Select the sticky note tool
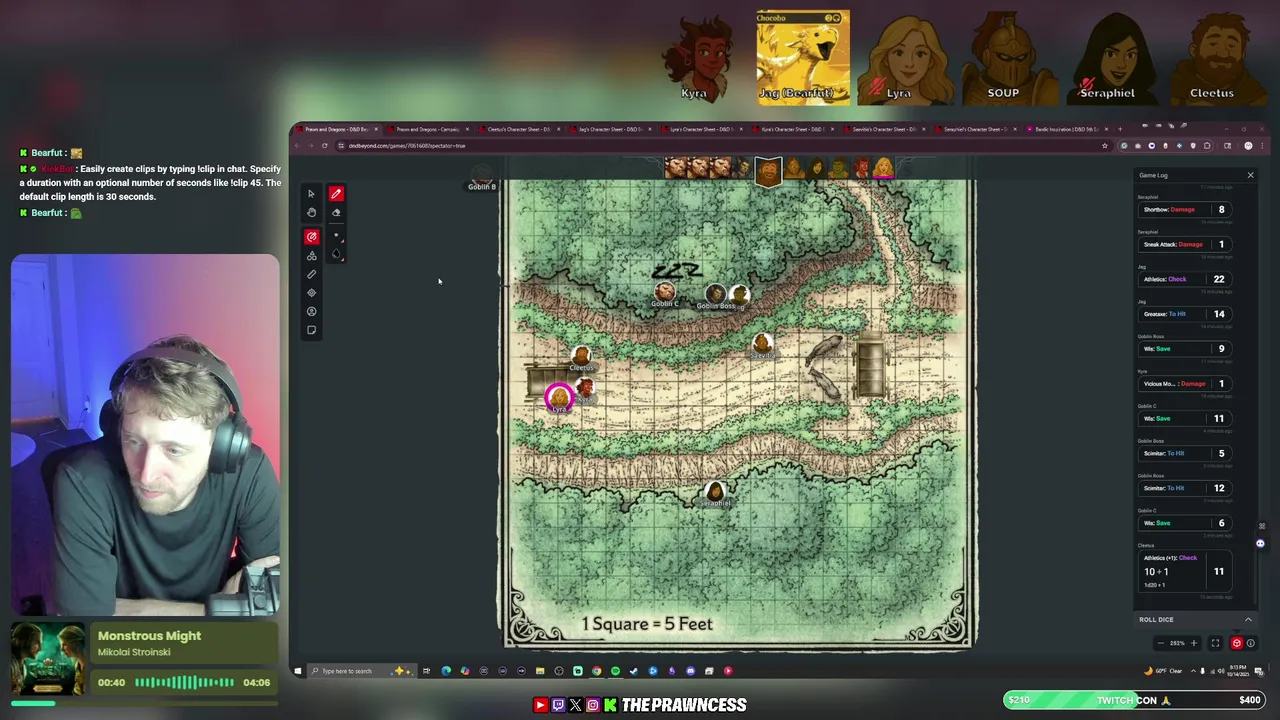This screenshot has height=720, width=1280. [311, 330]
